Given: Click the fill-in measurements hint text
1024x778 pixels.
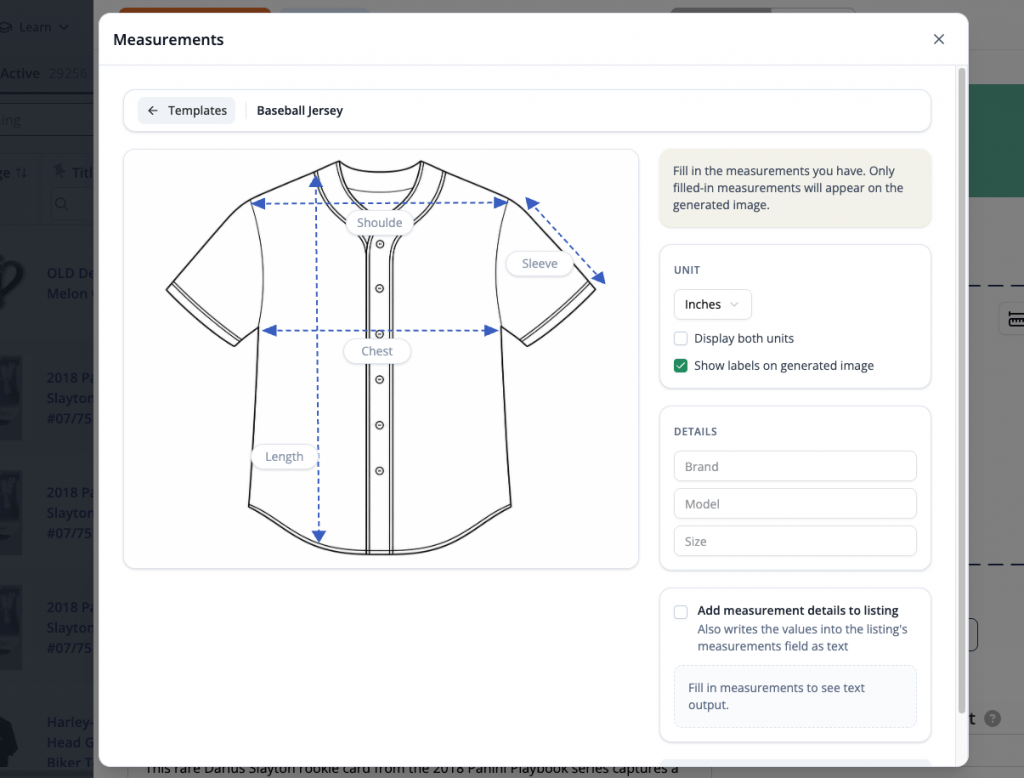Looking at the screenshot, I should click(788, 187).
